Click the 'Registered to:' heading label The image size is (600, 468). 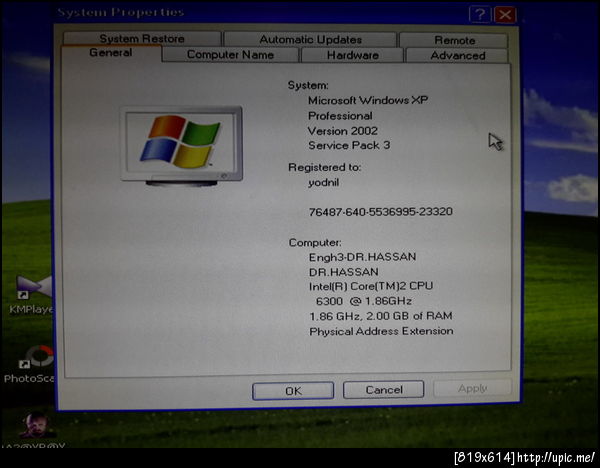coord(324,167)
